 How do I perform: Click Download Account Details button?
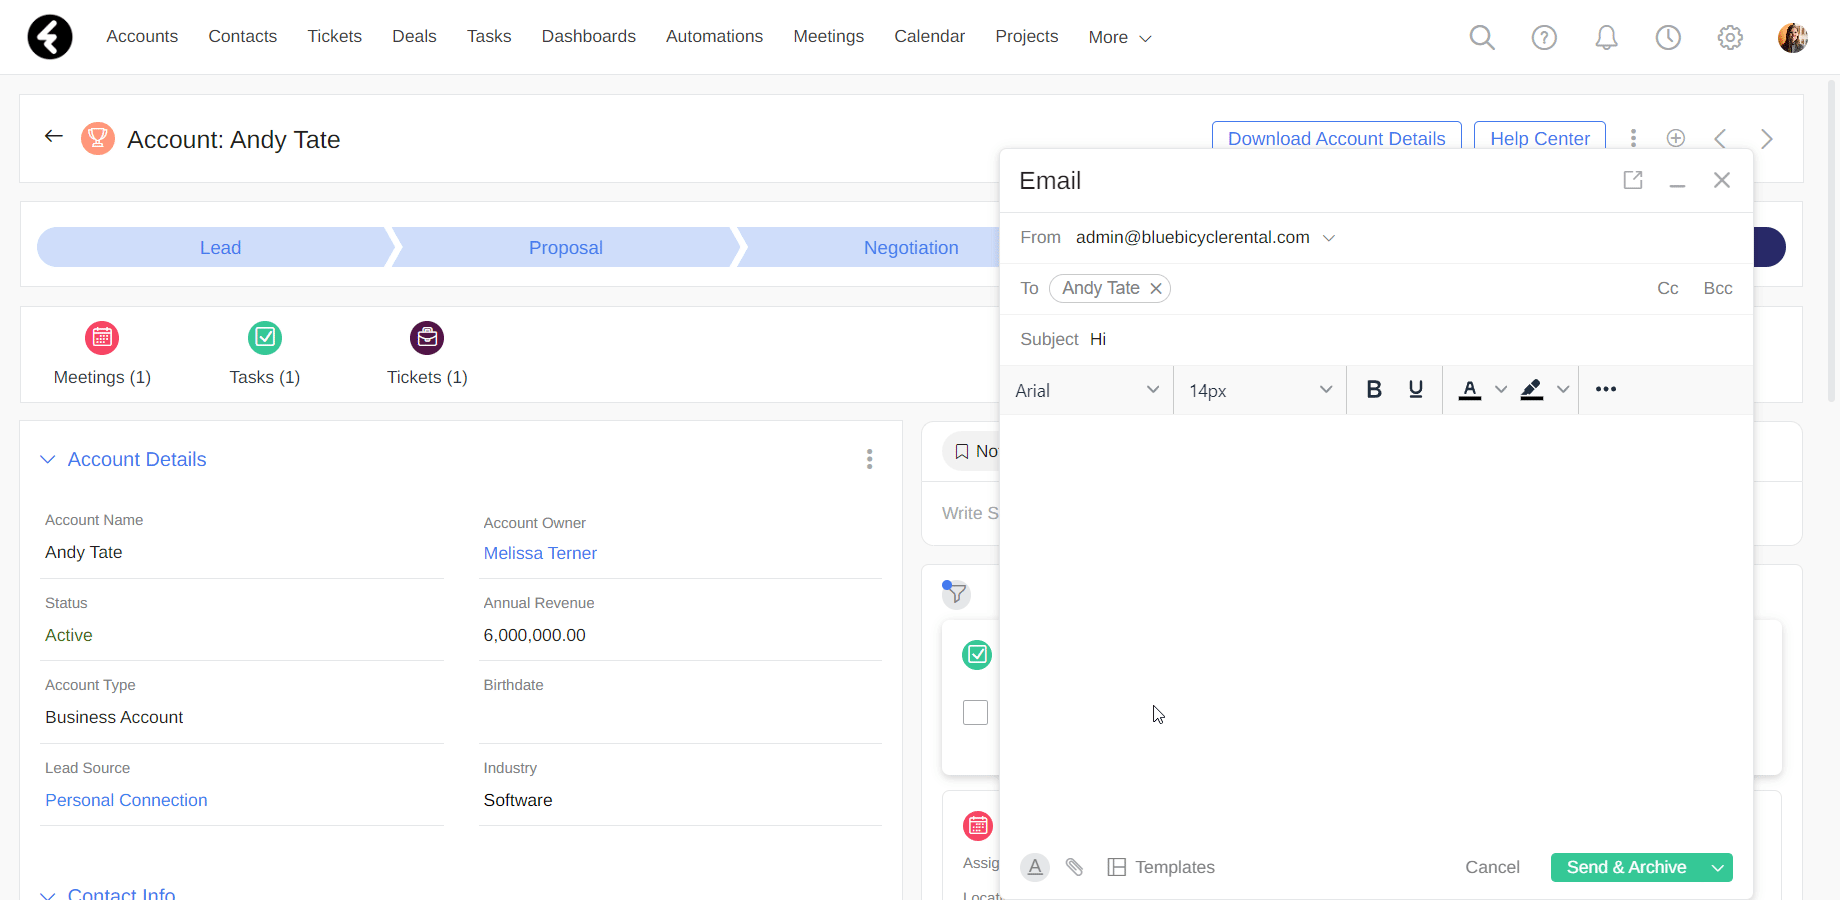1336,138
